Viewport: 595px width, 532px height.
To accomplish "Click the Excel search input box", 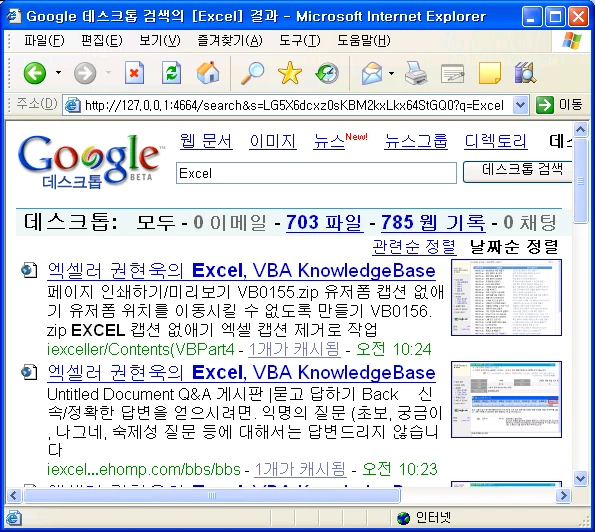I will [316, 173].
